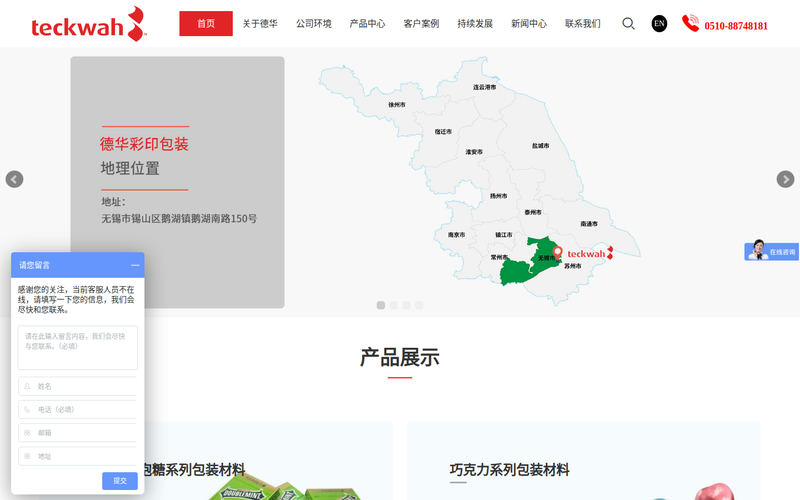The image size is (800, 500).
Task: Click the teckwah map pin marker
Action: [x=557, y=253]
